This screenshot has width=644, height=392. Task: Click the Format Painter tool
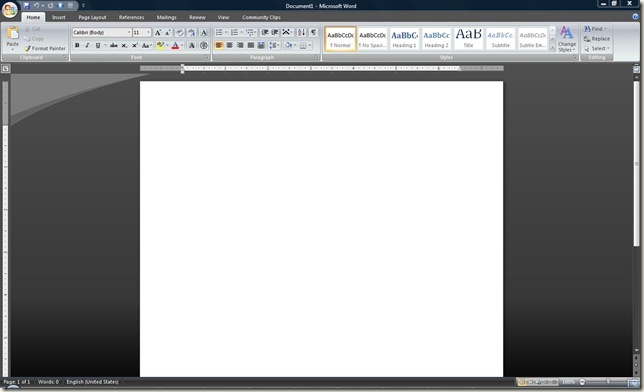[x=44, y=48]
